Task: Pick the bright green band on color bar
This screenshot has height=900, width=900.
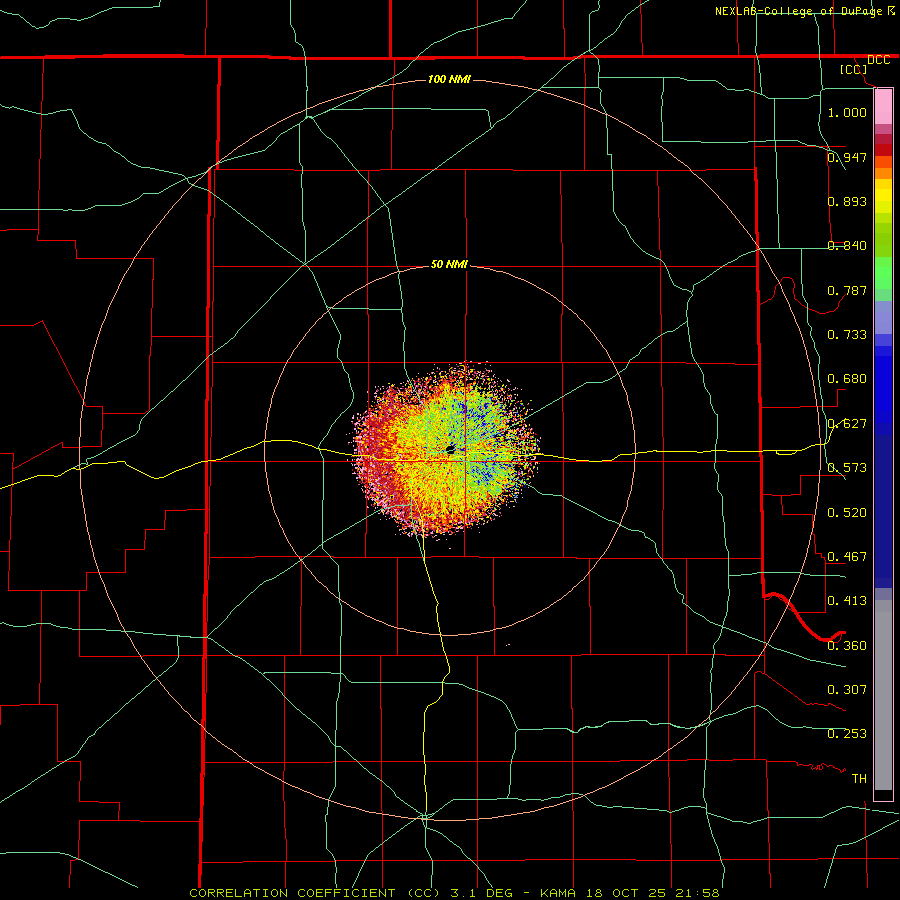Action: coord(883,273)
